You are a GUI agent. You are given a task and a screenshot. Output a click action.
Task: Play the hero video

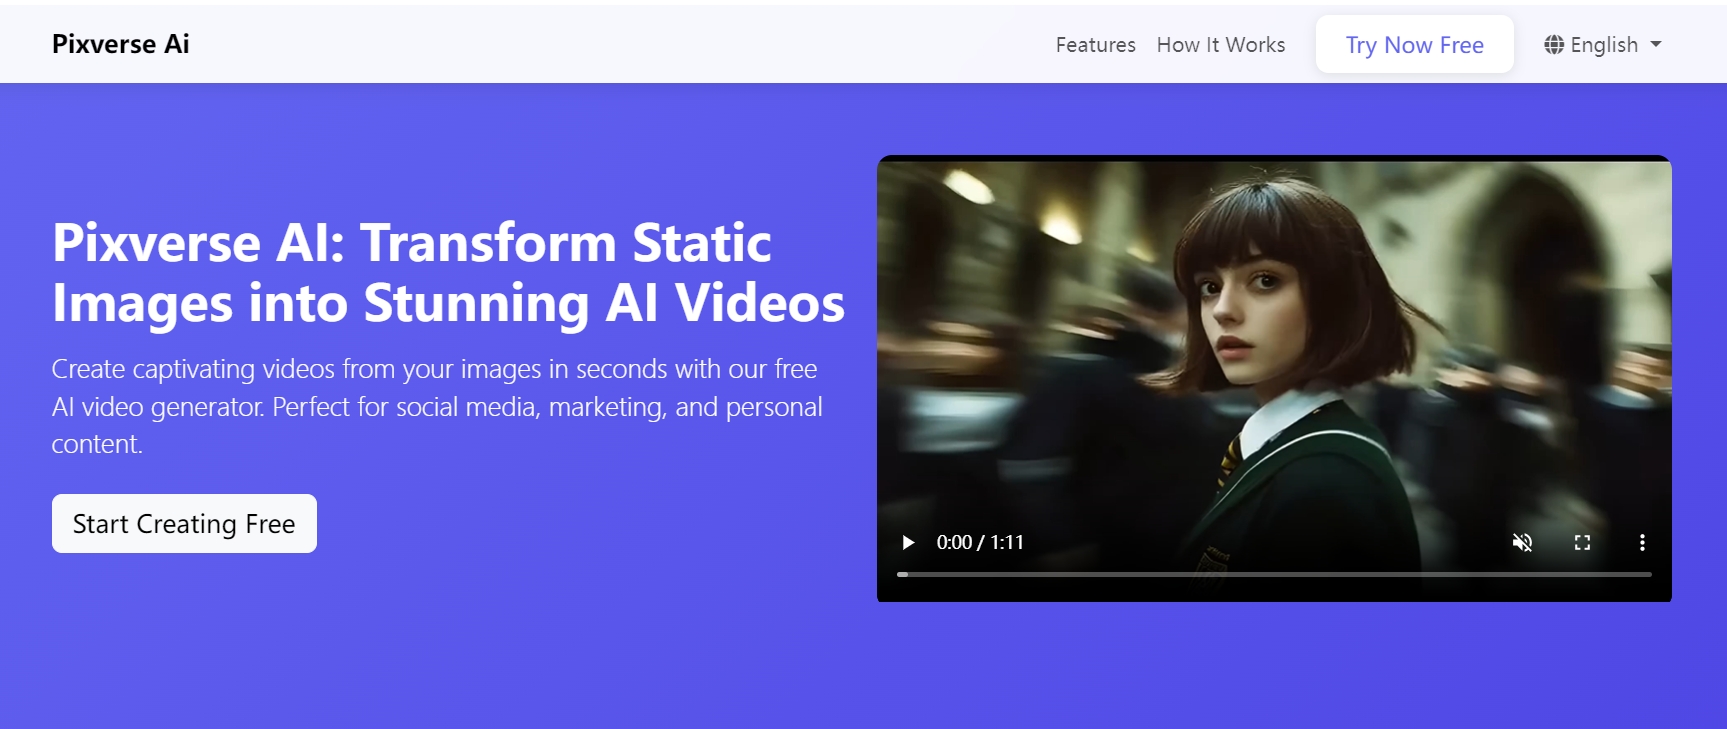click(x=908, y=542)
